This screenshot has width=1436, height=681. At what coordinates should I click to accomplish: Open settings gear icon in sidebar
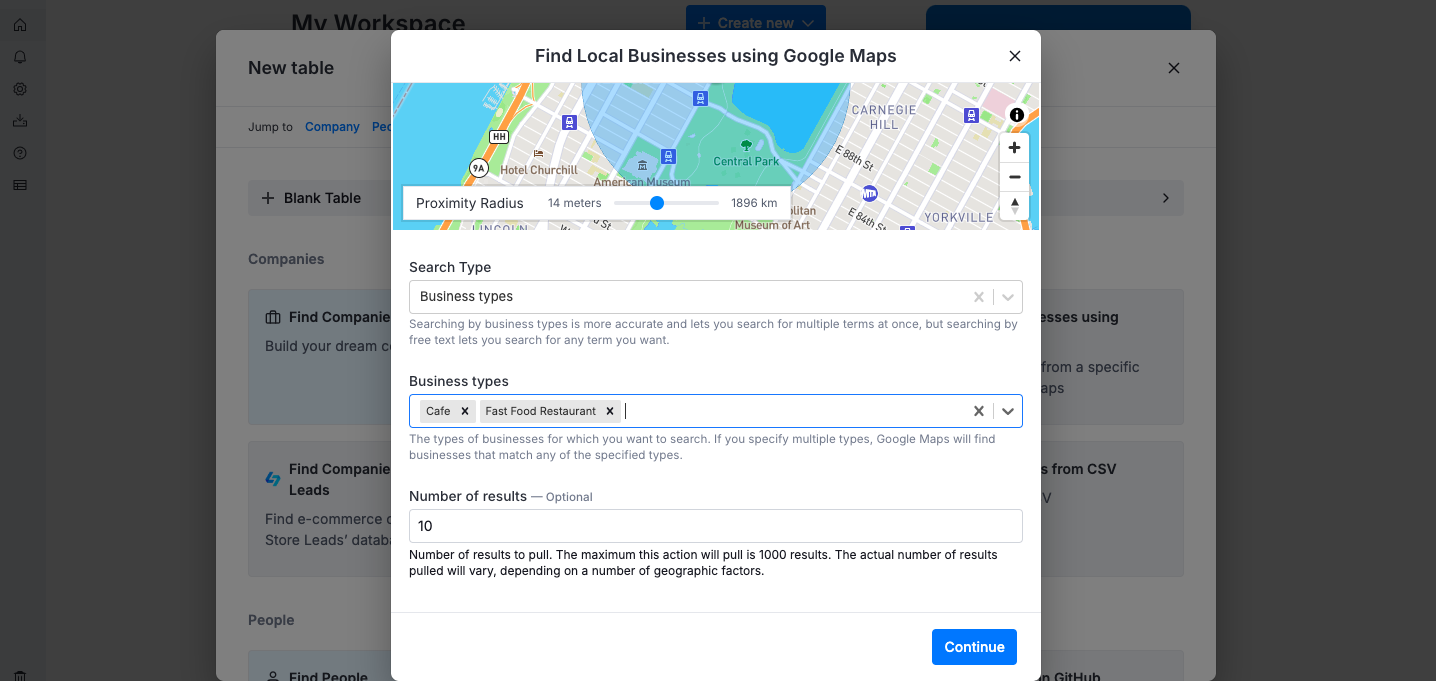click(20, 89)
